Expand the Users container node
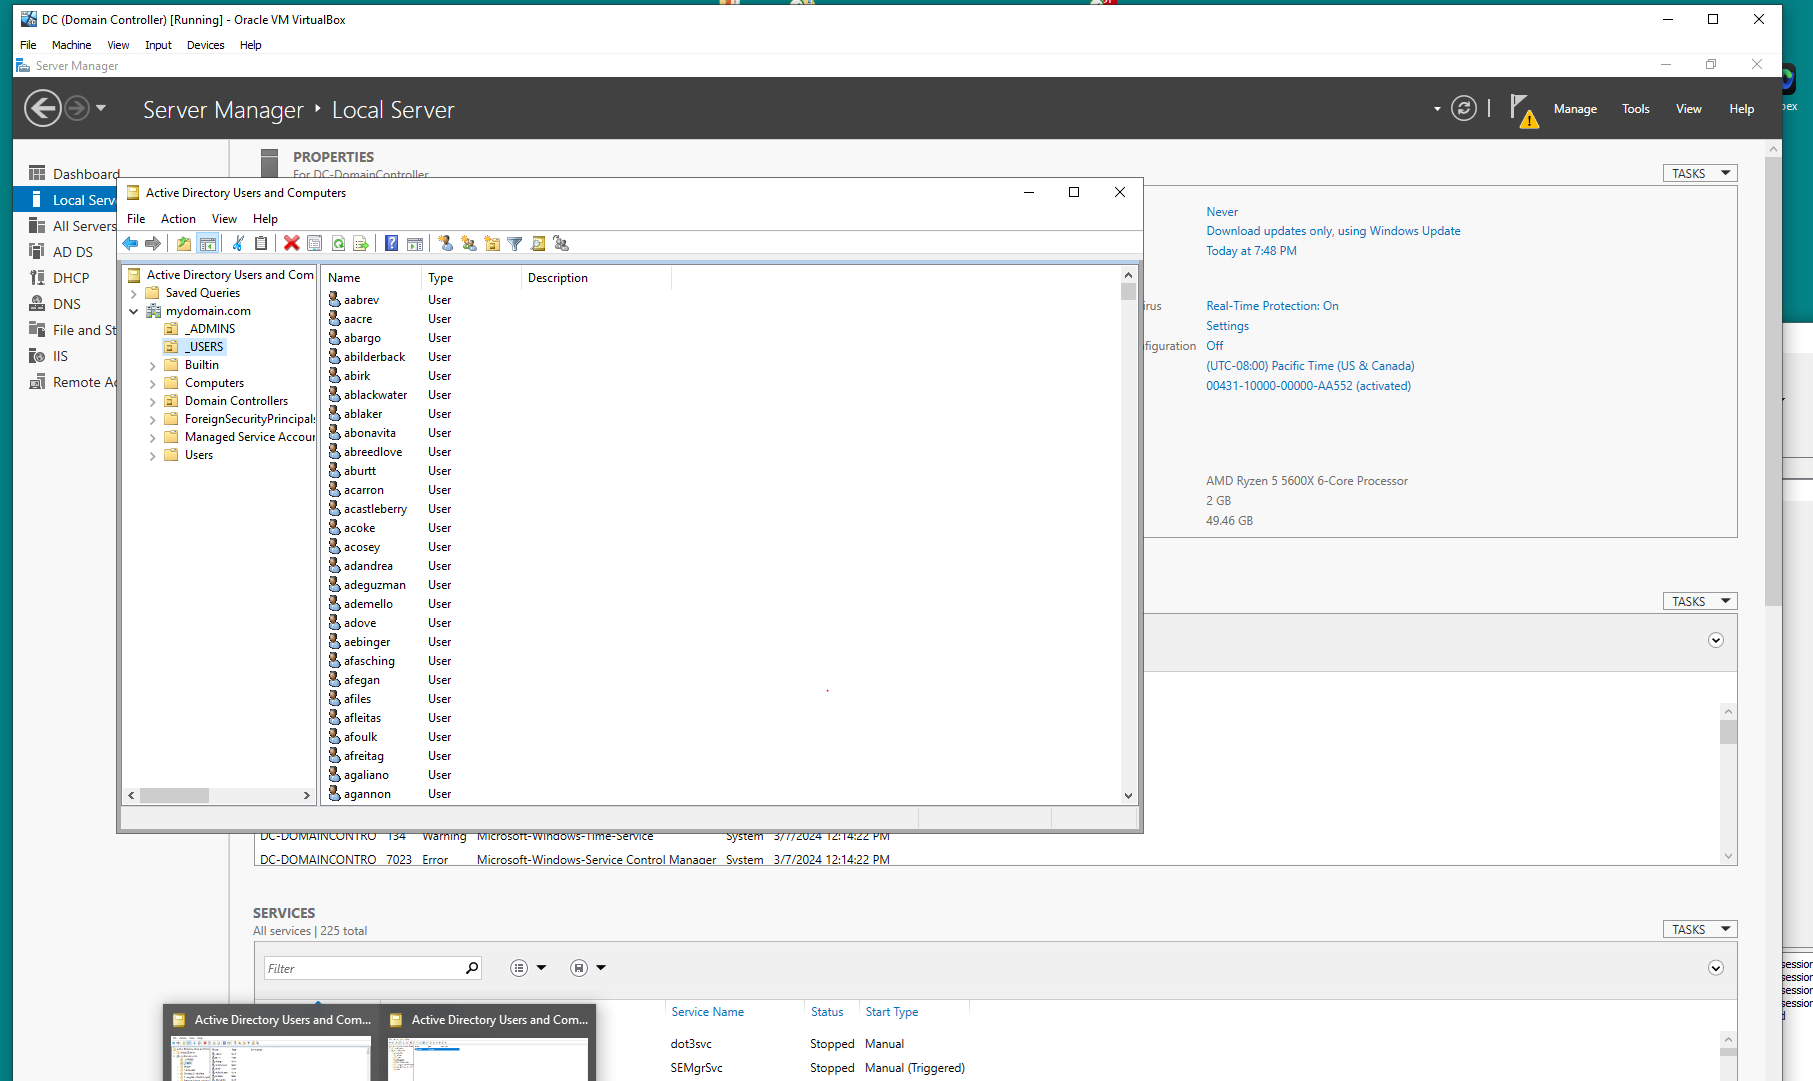Image resolution: width=1813 pixels, height=1081 pixels. (x=153, y=456)
